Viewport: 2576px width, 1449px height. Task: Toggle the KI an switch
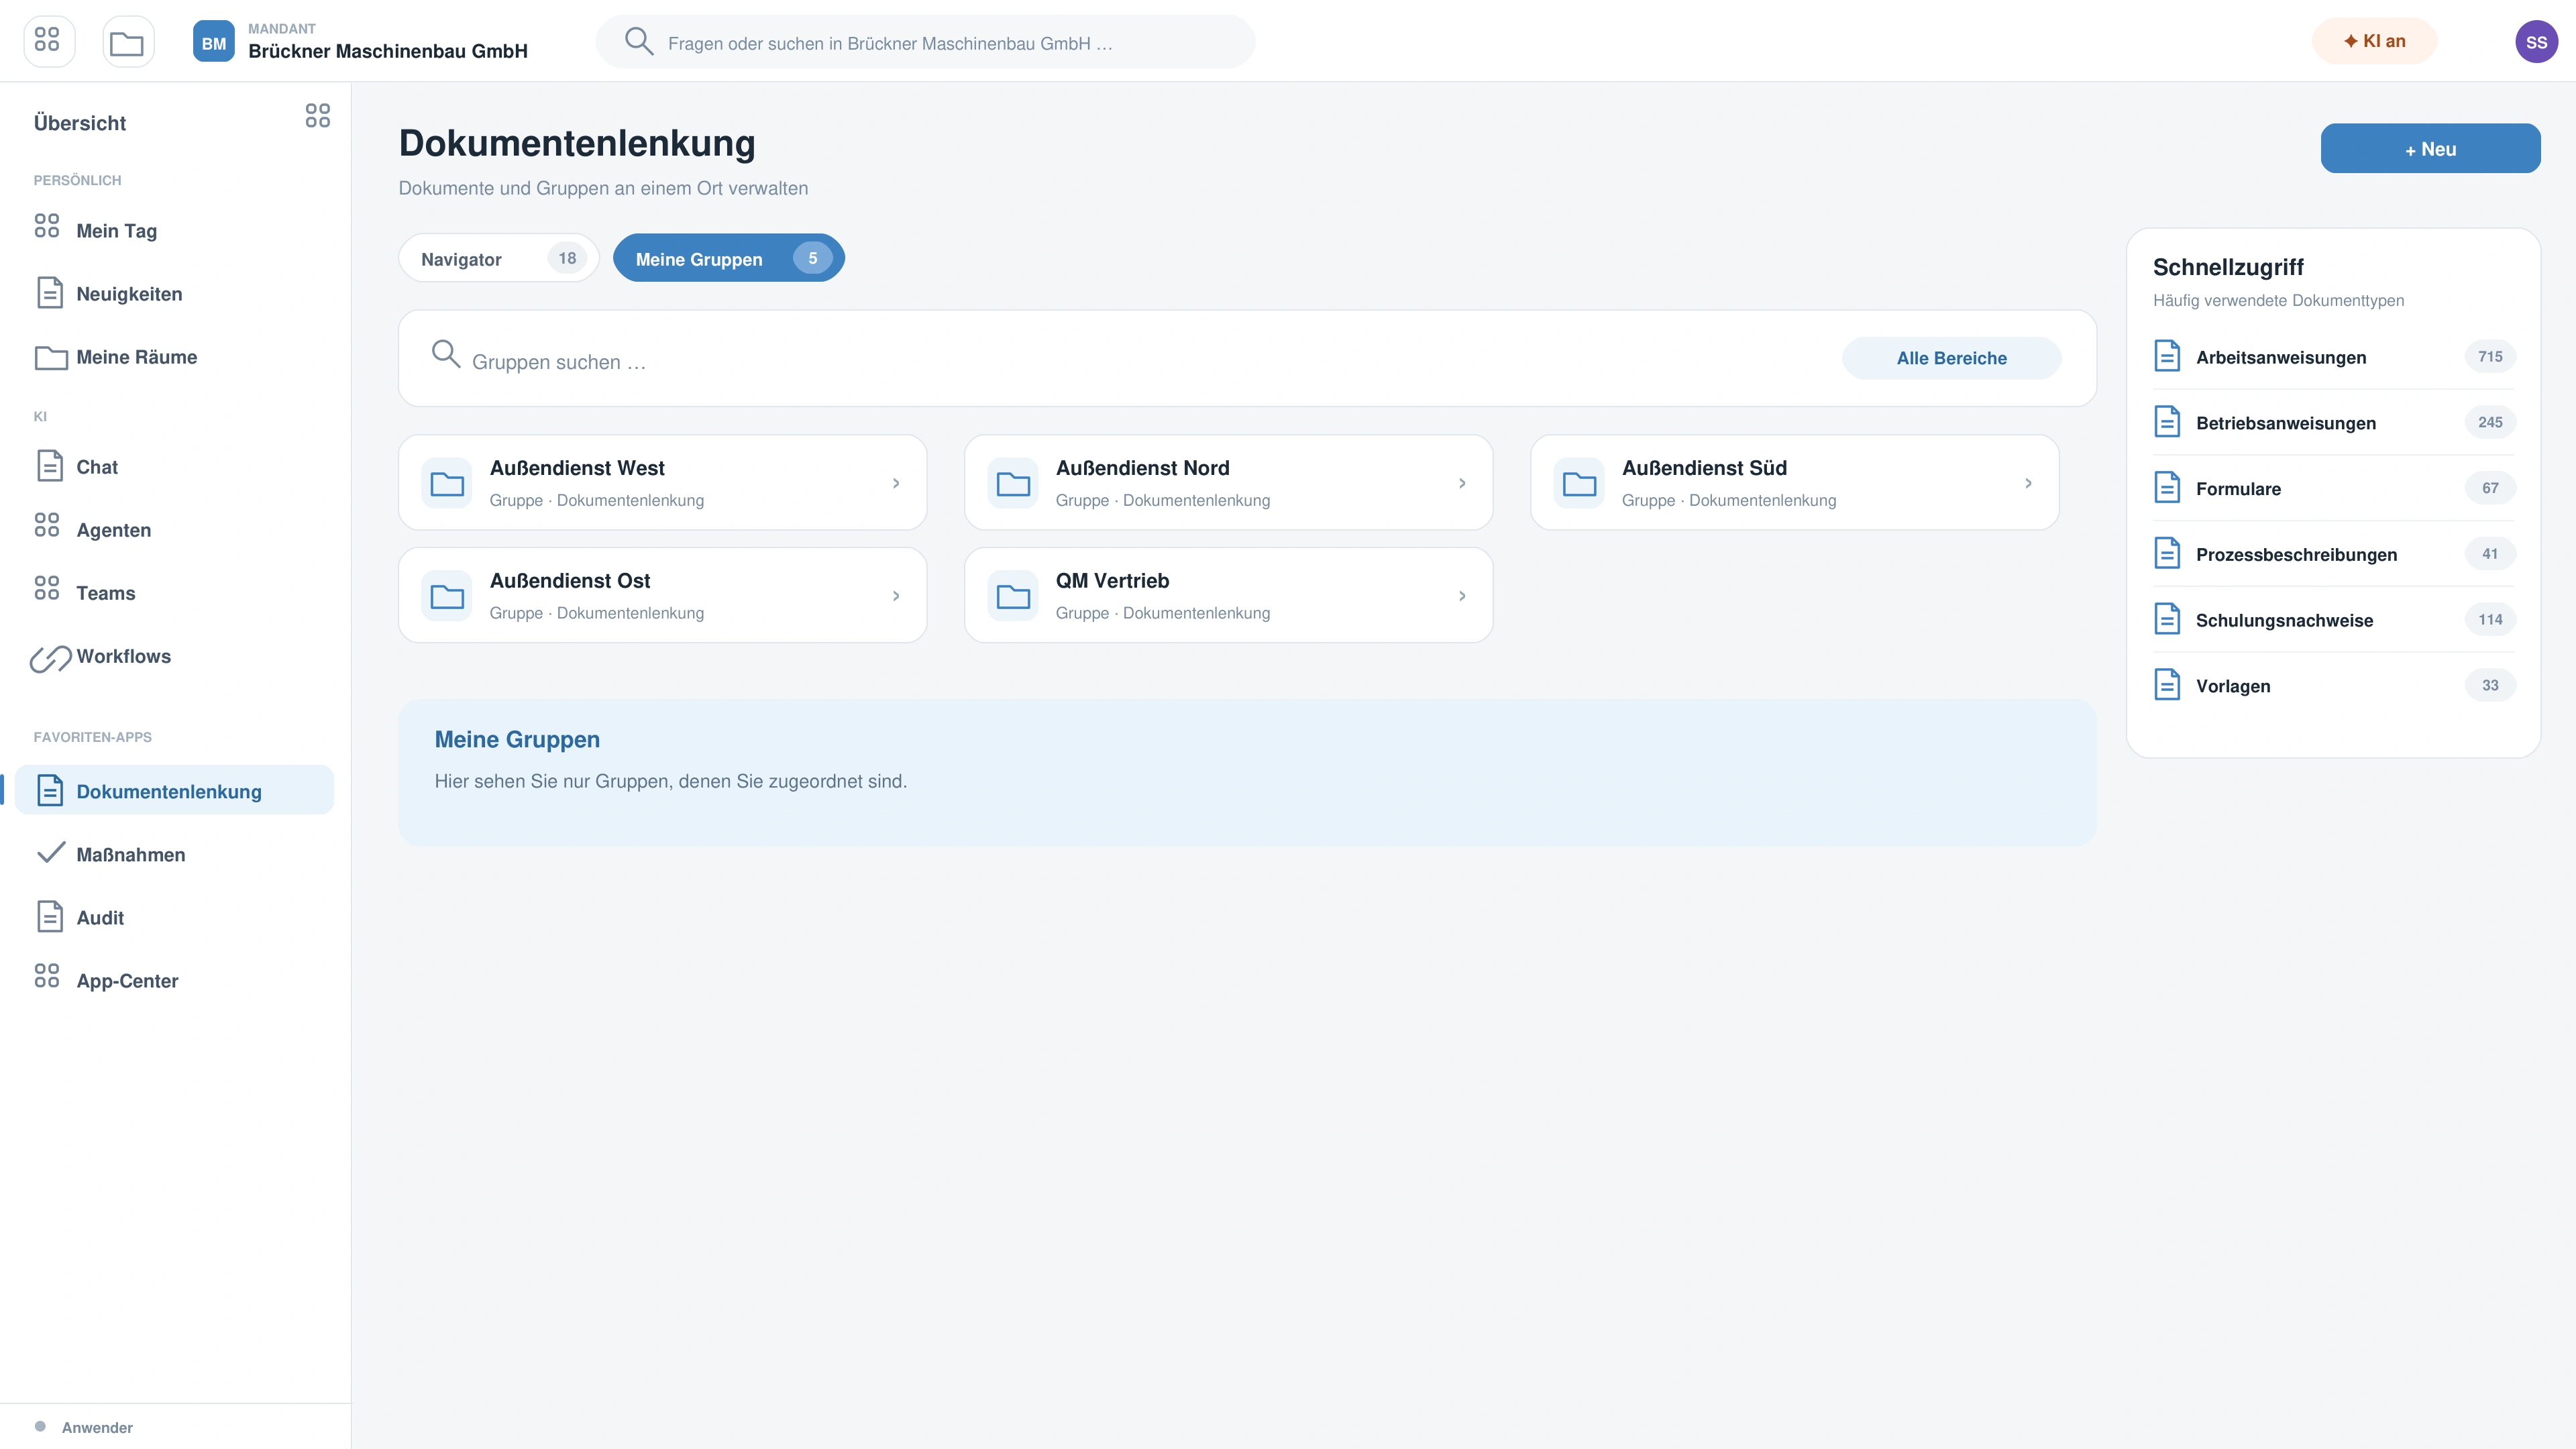(x=2374, y=41)
